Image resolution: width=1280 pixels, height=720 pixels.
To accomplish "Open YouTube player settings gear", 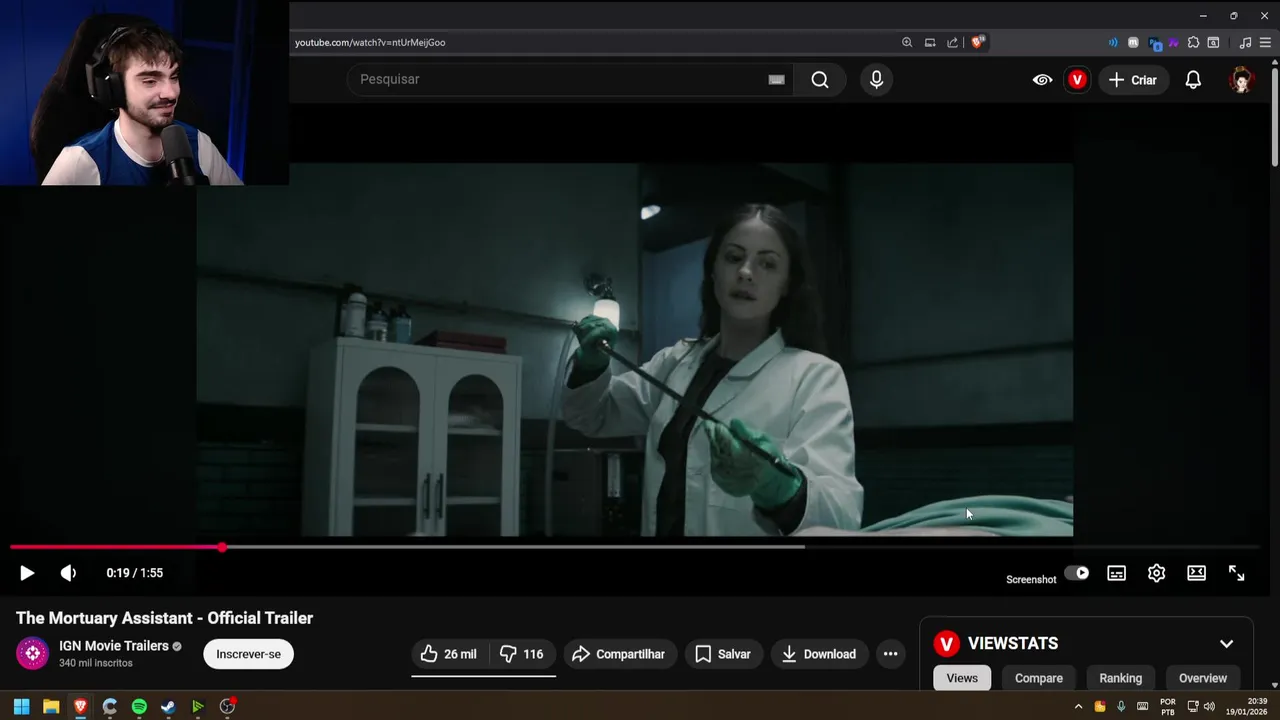I will coord(1156,573).
